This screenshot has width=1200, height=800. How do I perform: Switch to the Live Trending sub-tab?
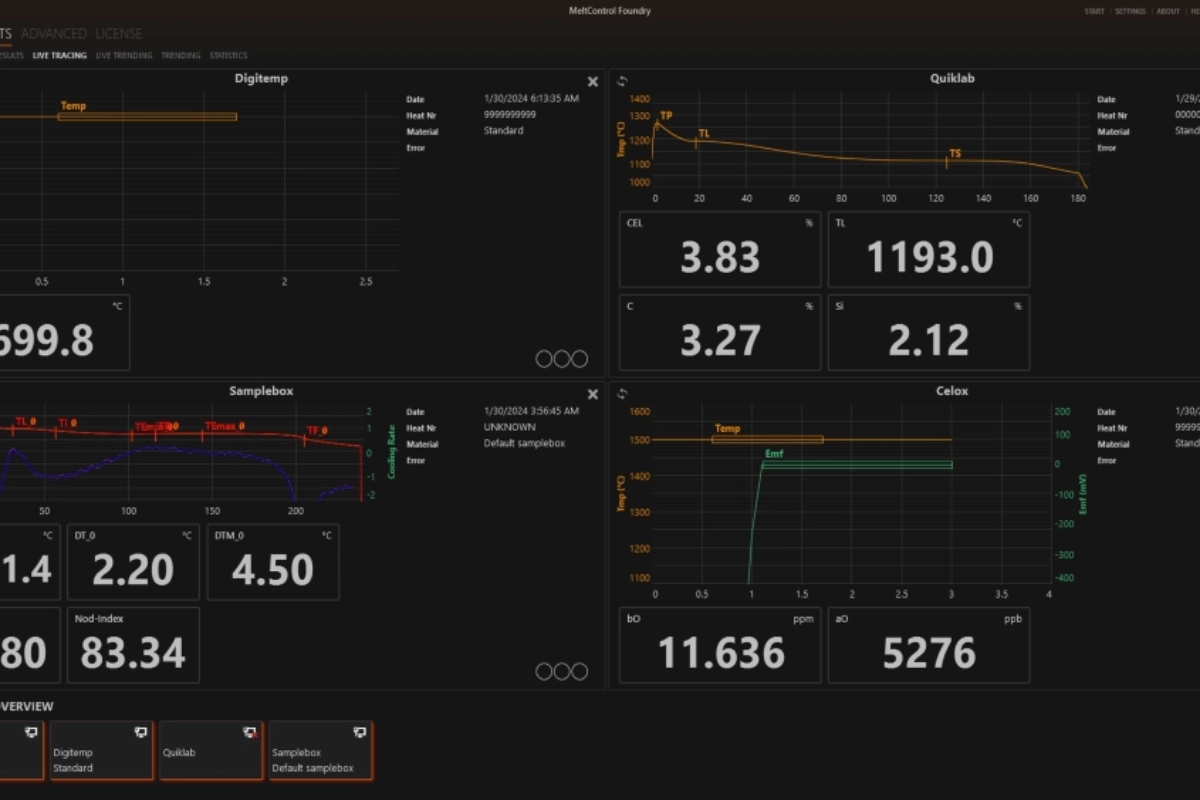pos(124,56)
